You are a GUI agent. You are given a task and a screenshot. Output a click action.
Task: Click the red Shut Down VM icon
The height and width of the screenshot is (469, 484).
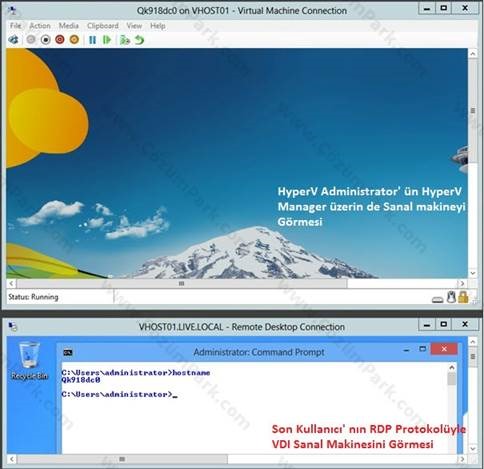tap(60, 40)
